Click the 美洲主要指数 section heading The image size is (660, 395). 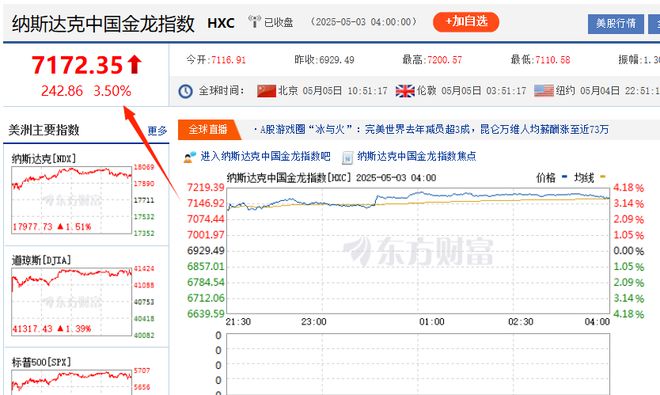(x=44, y=130)
